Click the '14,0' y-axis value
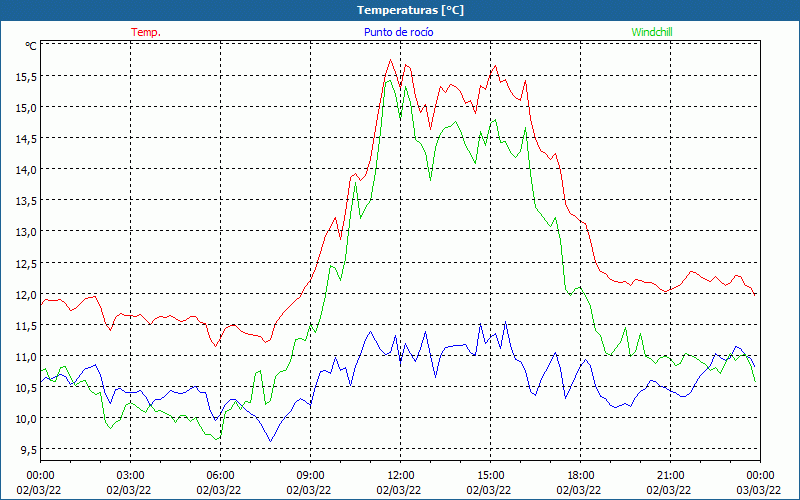The width and height of the screenshot is (800, 500). point(26,170)
